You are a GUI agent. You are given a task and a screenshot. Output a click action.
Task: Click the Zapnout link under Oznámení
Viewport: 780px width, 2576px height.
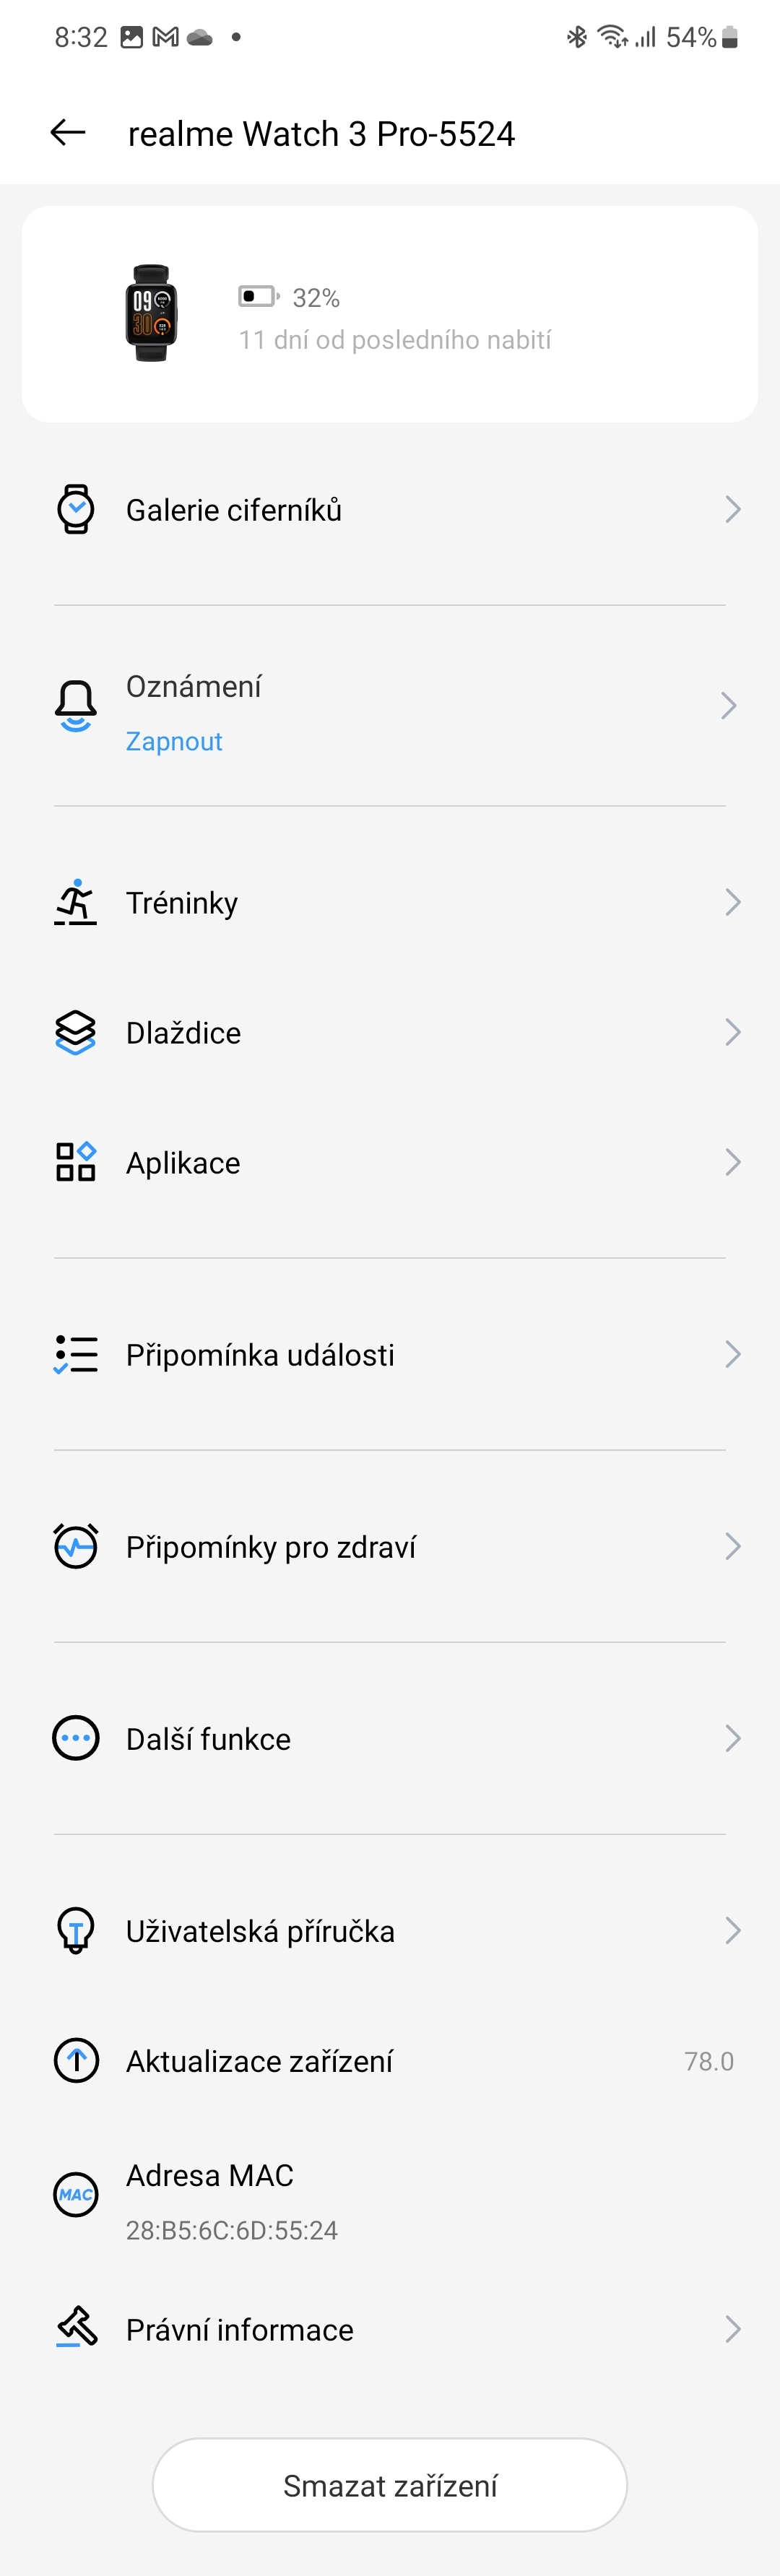pos(174,741)
